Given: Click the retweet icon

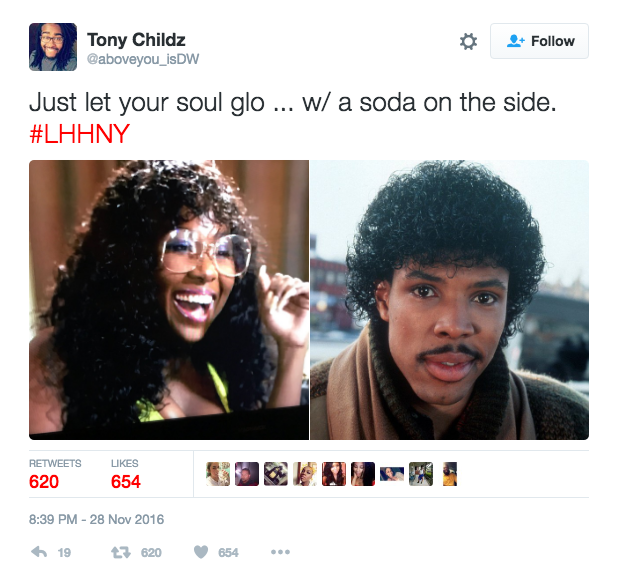Looking at the screenshot, I should pos(121,552).
